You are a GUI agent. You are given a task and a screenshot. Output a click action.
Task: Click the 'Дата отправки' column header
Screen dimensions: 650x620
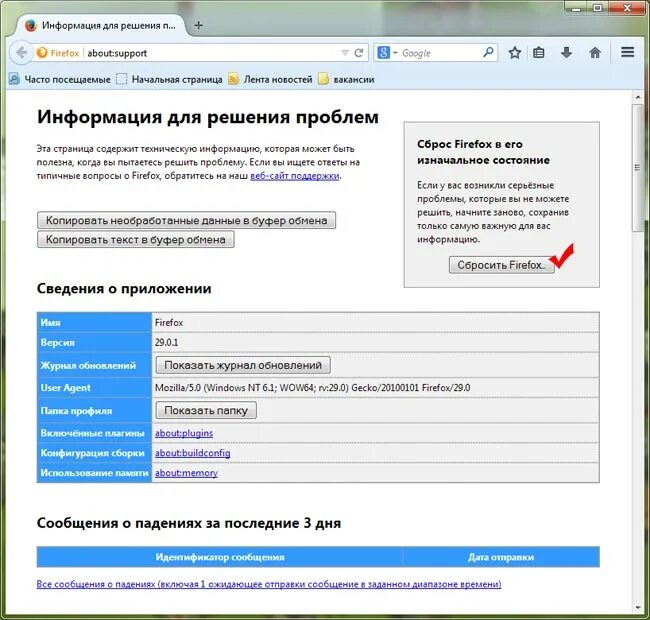point(501,557)
